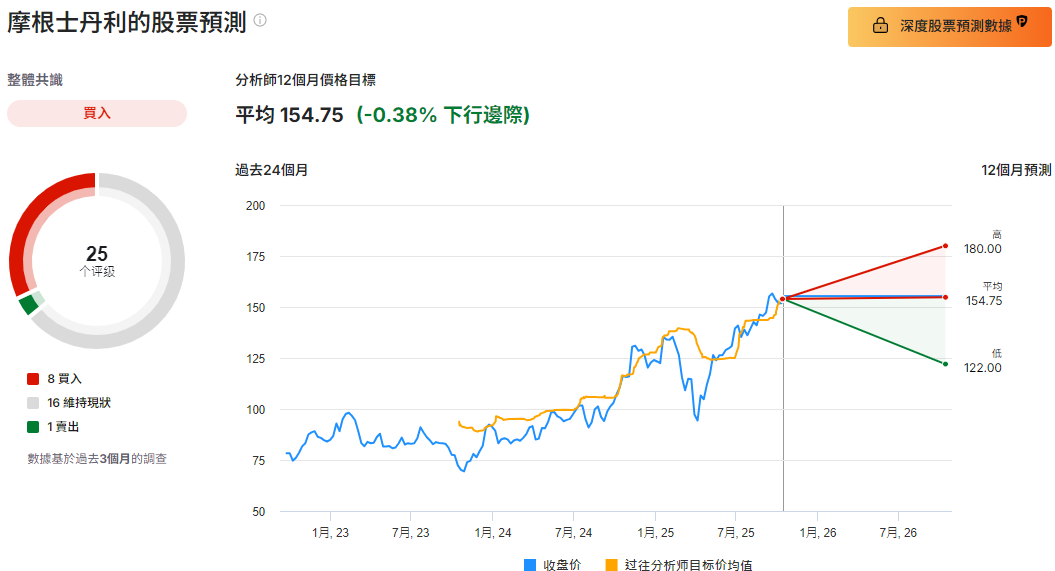The height and width of the screenshot is (571, 1055).
Task: Click the average forecast 154.75 endpoint dot
Action: click(945, 297)
